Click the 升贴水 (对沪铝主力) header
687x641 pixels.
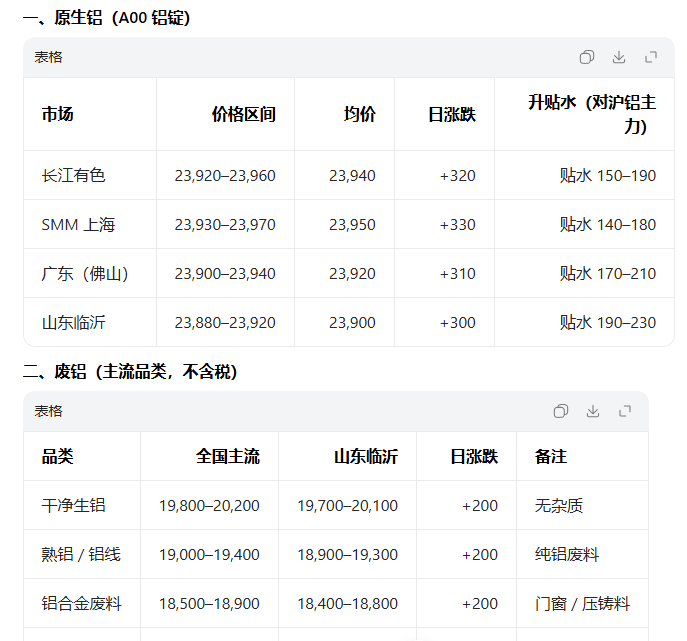[592, 114]
